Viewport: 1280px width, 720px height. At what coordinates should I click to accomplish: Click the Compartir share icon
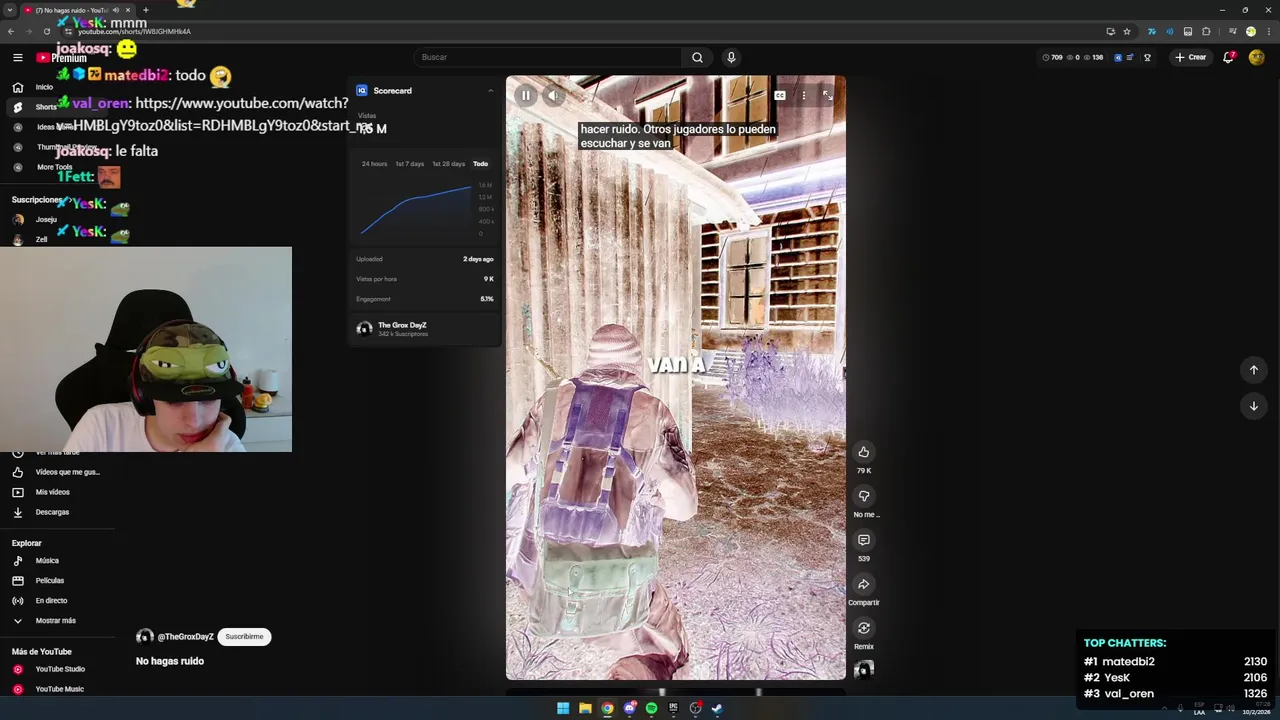point(863,584)
